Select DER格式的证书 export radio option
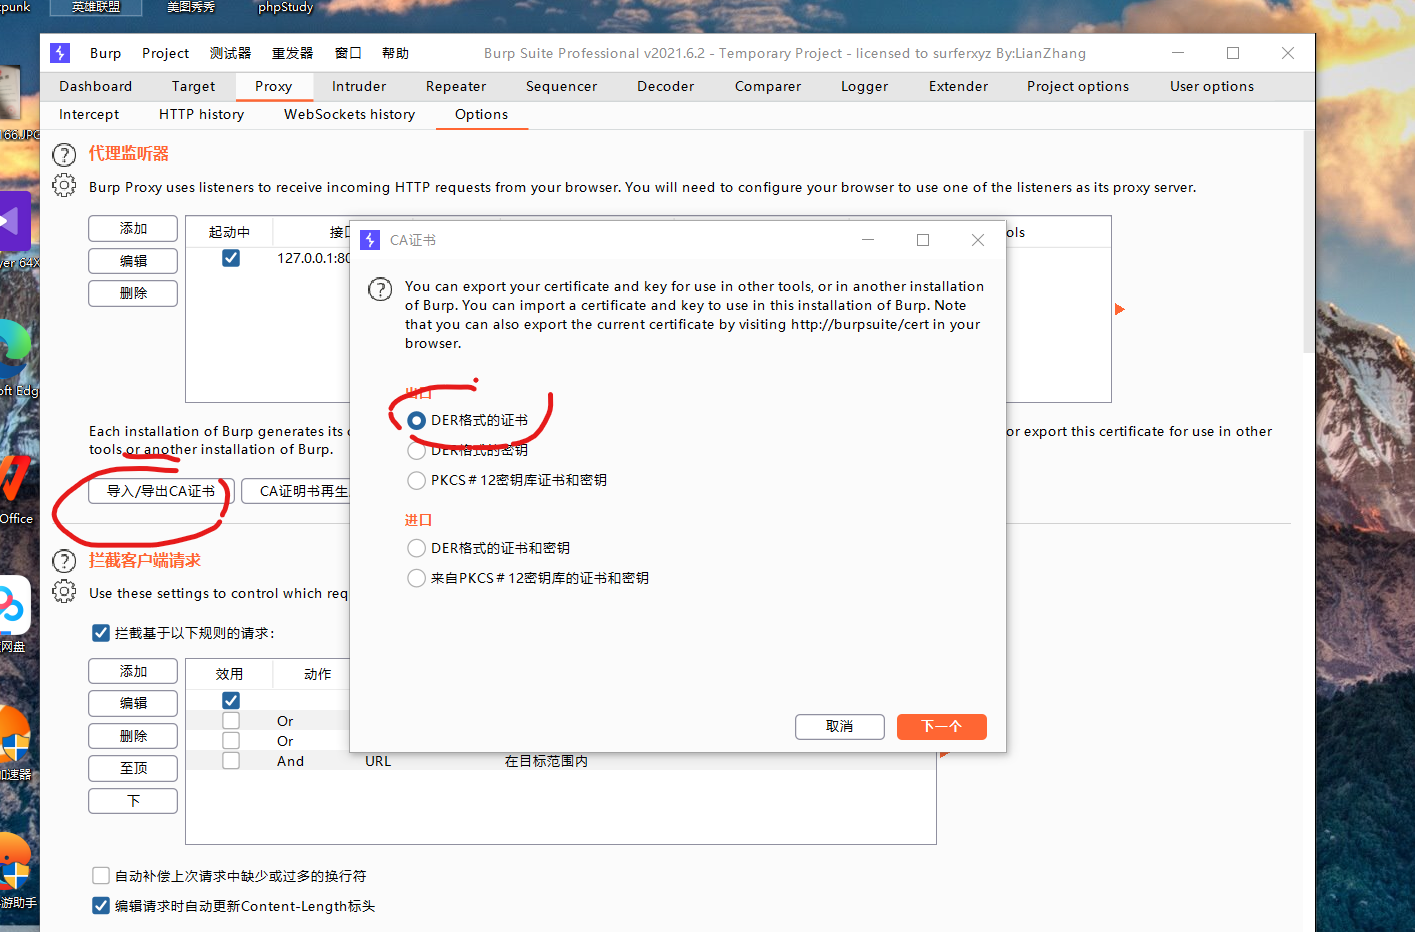The height and width of the screenshot is (932, 1415). click(417, 421)
